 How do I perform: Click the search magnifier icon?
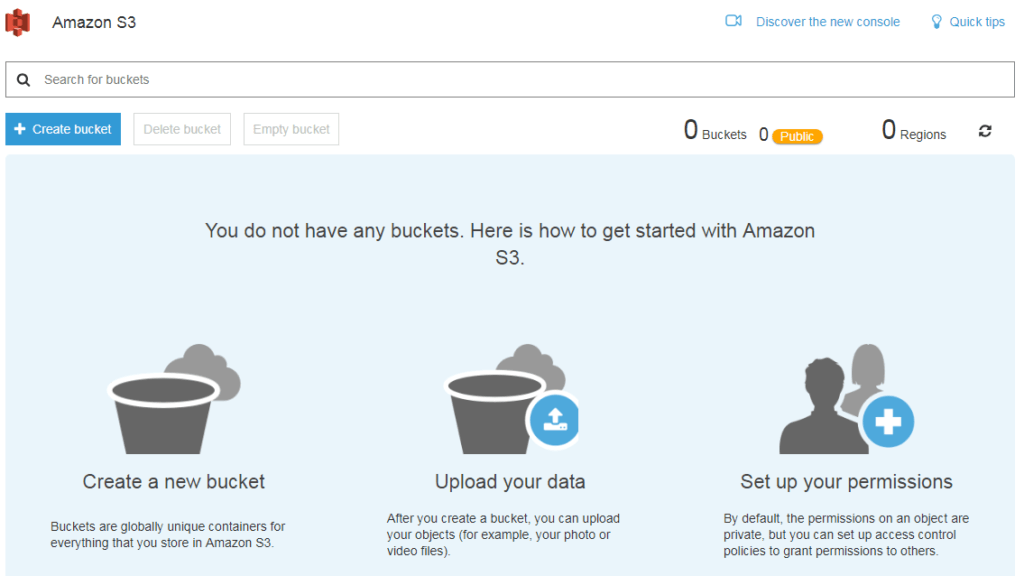click(x=23, y=79)
